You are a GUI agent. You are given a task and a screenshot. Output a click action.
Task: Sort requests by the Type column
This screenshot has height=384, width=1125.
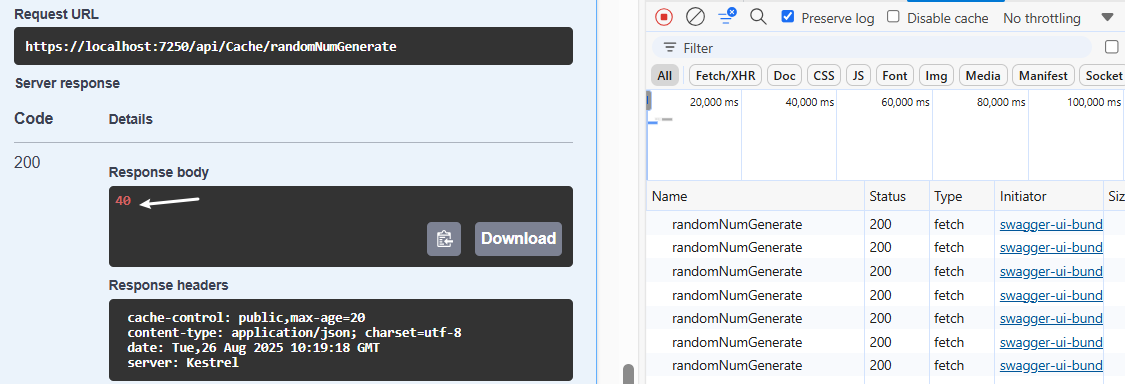point(961,196)
